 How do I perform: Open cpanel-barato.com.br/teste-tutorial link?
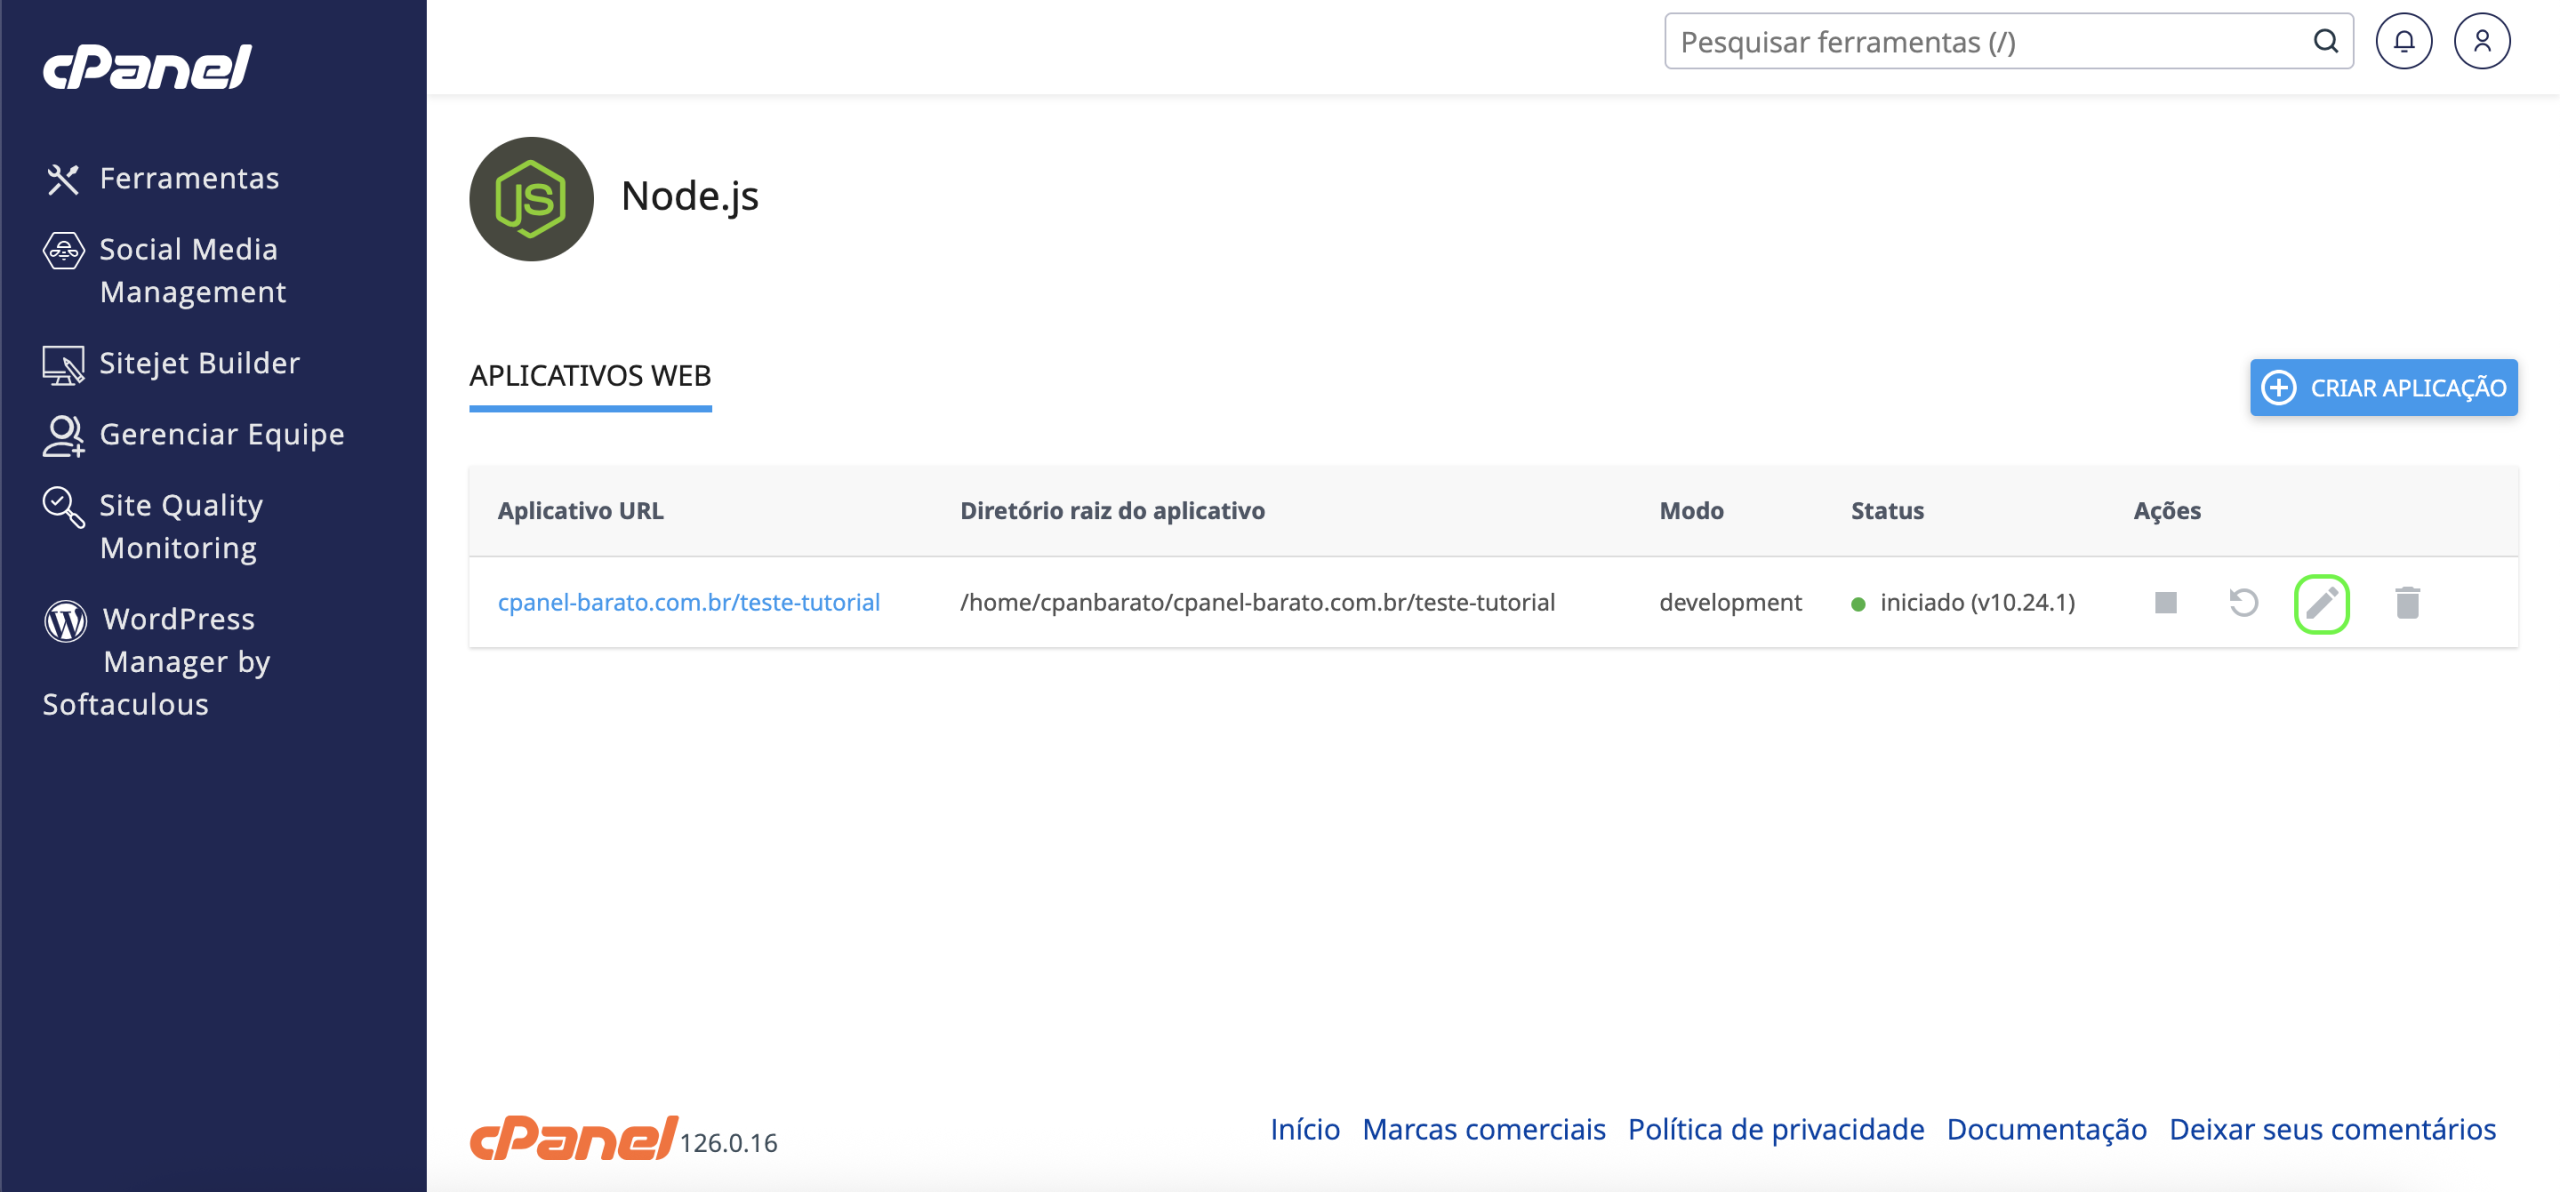point(689,602)
